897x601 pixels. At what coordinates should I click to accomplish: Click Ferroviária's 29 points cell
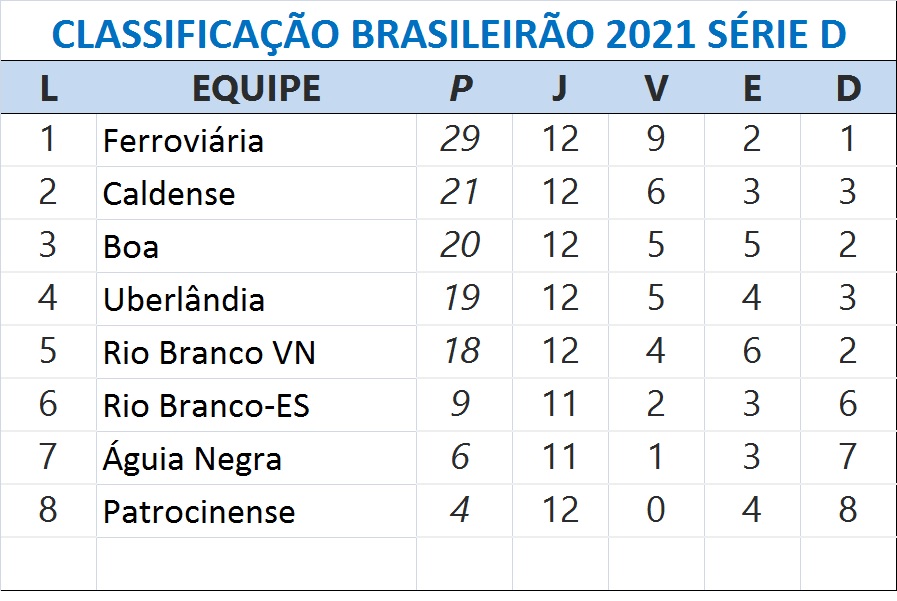(461, 139)
